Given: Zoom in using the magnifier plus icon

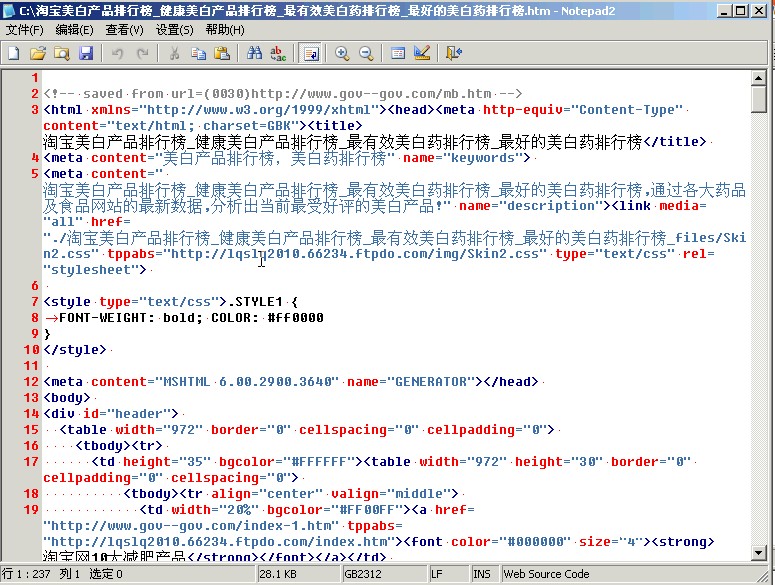Looking at the screenshot, I should 342,53.
